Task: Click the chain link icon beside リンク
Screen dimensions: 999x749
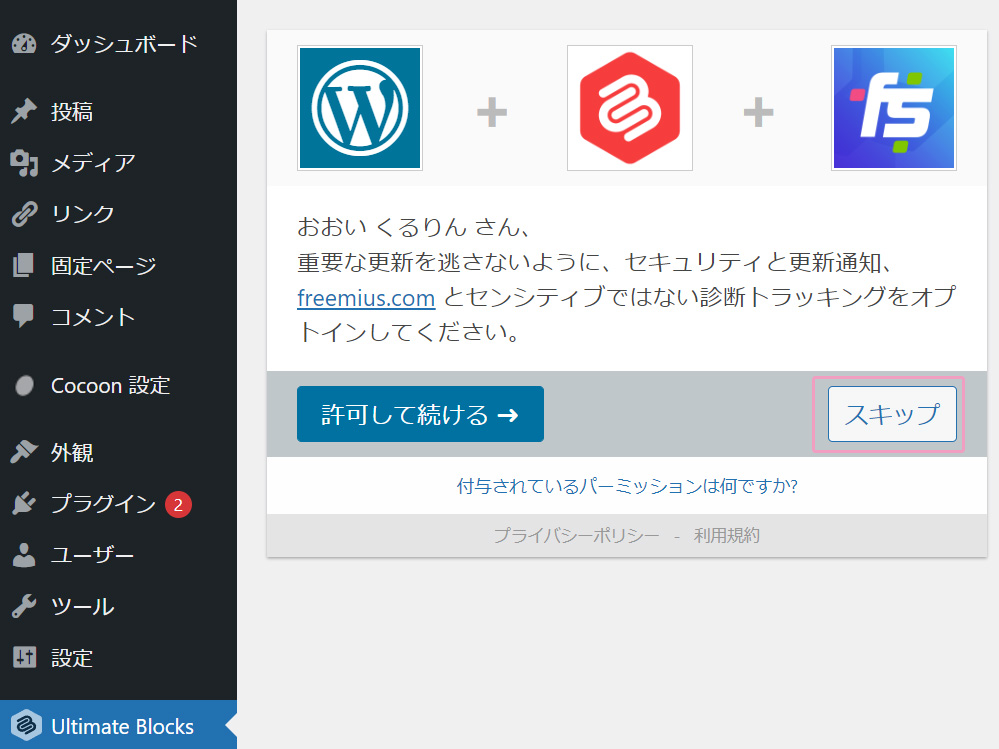Action: tap(24, 214)
